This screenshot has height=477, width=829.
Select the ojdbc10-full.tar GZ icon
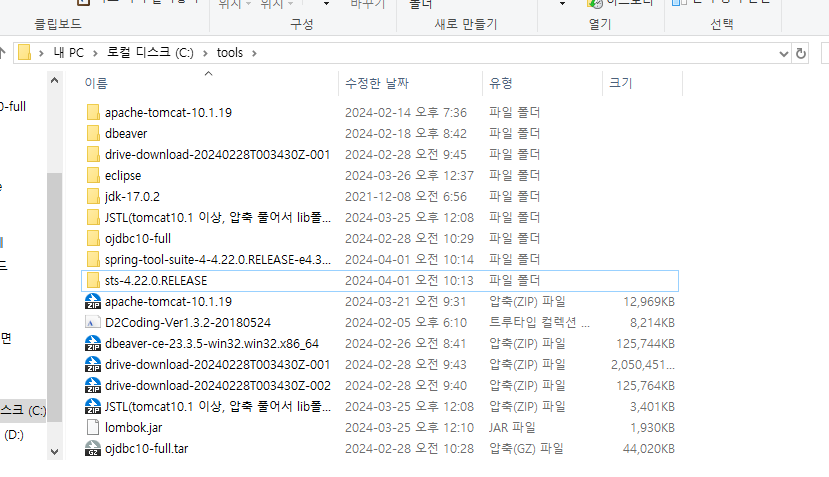[93, 448]
